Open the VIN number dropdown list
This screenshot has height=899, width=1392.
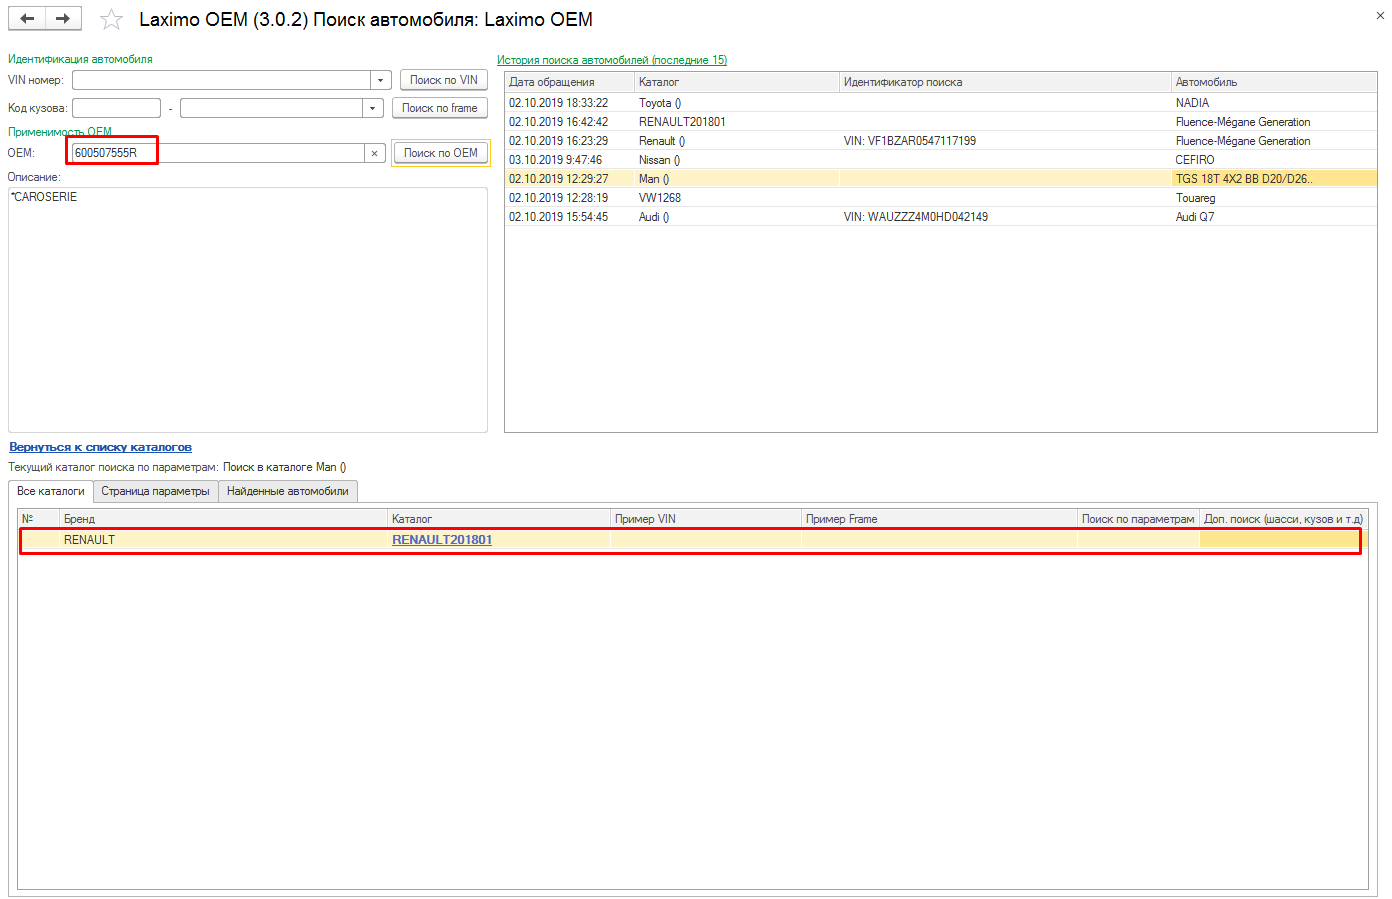click(x=380, y=80)
